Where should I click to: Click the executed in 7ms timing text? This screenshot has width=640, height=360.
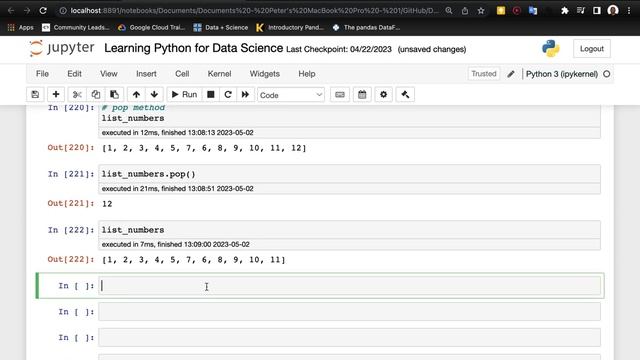(176, 244)
